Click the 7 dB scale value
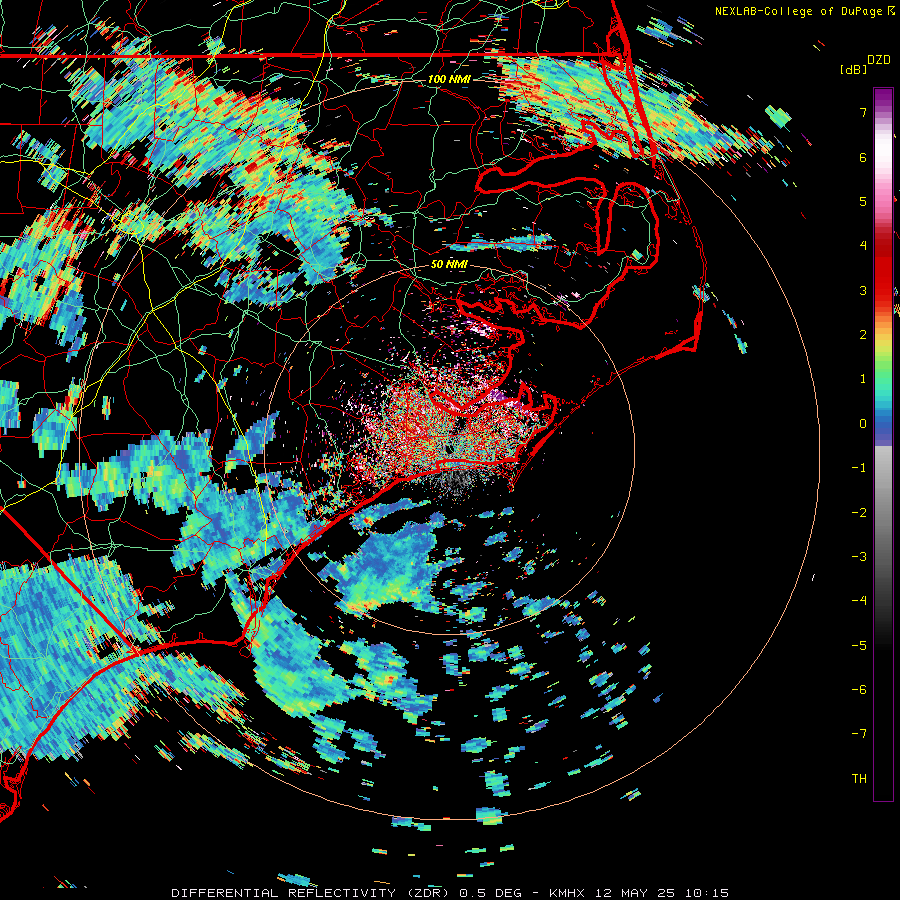 coord(863,112)
